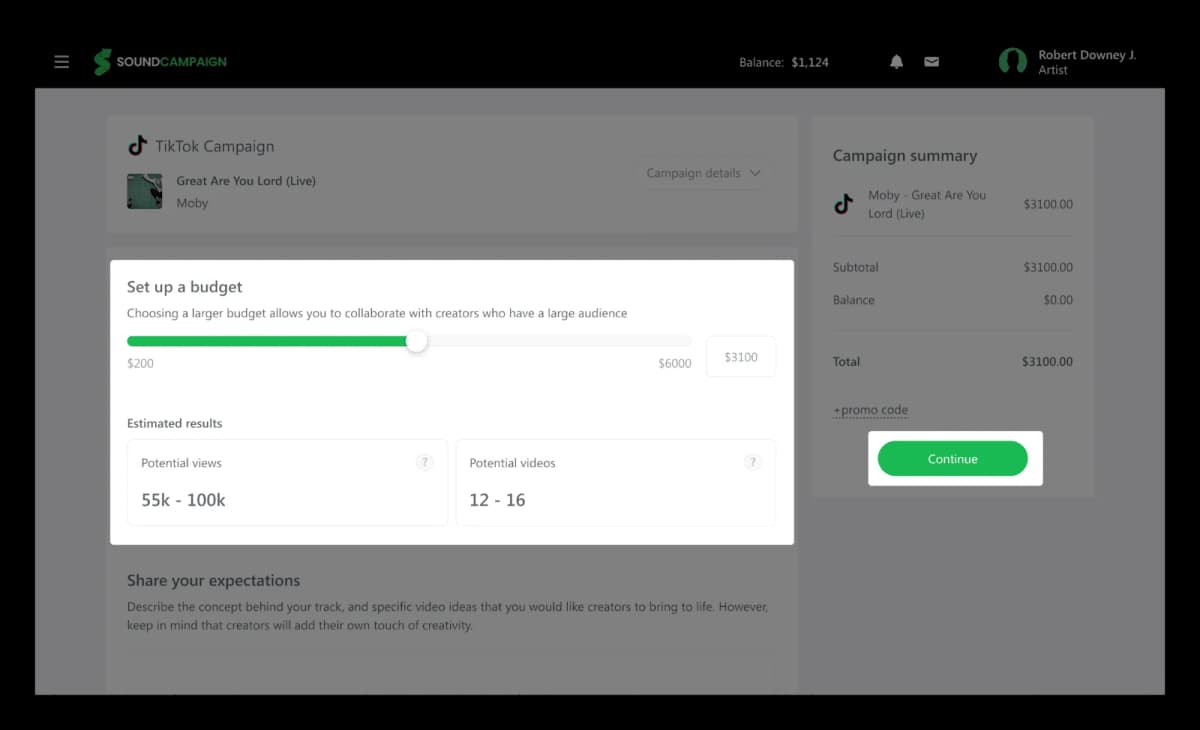The image size is (1200, 730).
Task: Click the Estimated results label
Action: point(175,423)
